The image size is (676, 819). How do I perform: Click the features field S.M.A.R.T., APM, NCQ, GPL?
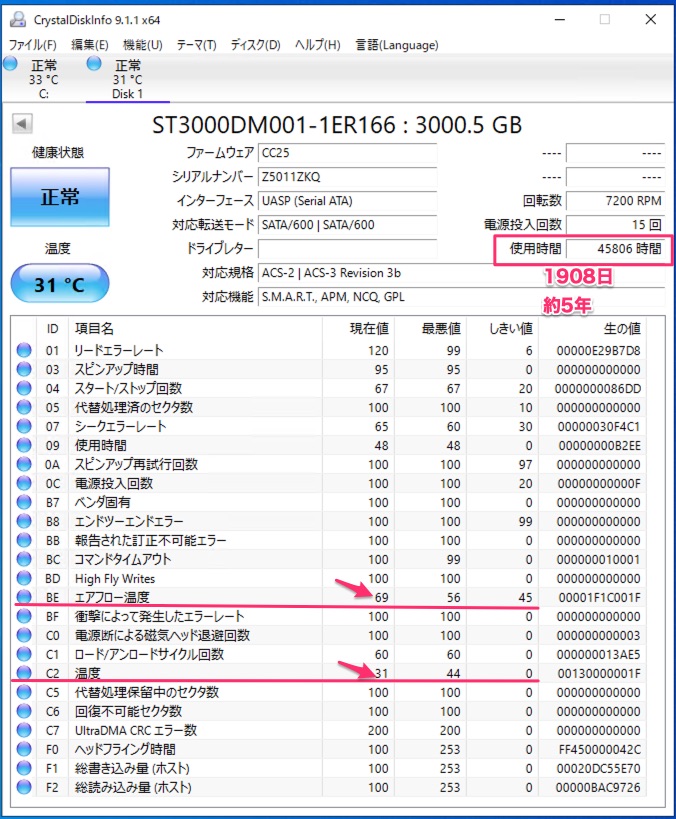click(x=461, y=297)
